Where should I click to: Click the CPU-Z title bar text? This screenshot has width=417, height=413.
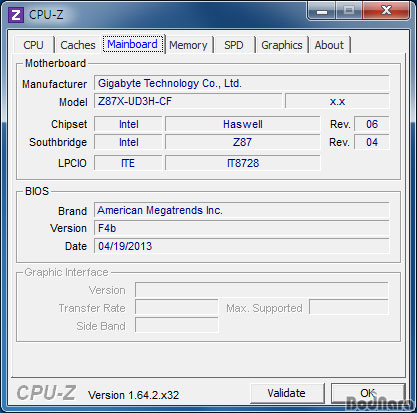(x=46, y=15)
